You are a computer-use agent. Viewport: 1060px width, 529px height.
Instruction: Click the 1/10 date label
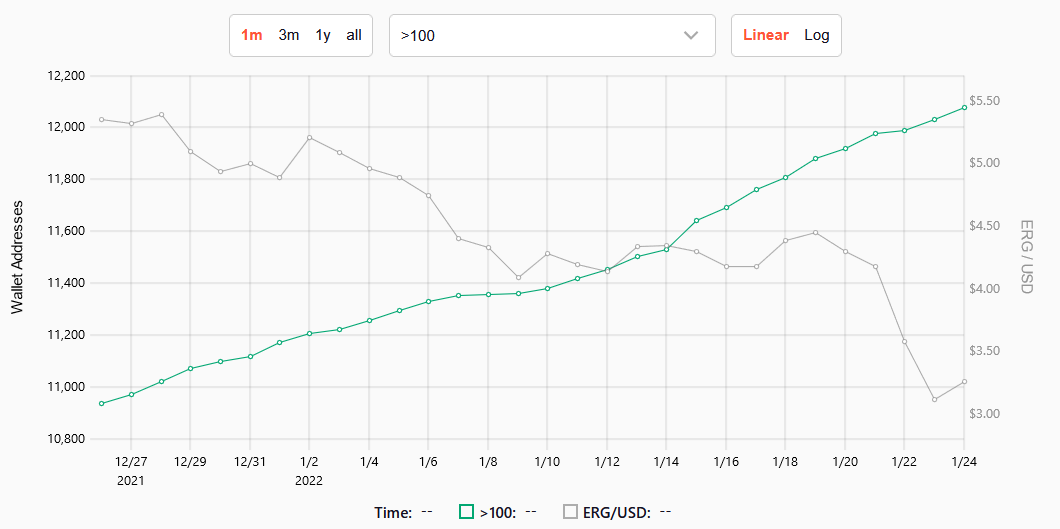[x=547, y=461]
